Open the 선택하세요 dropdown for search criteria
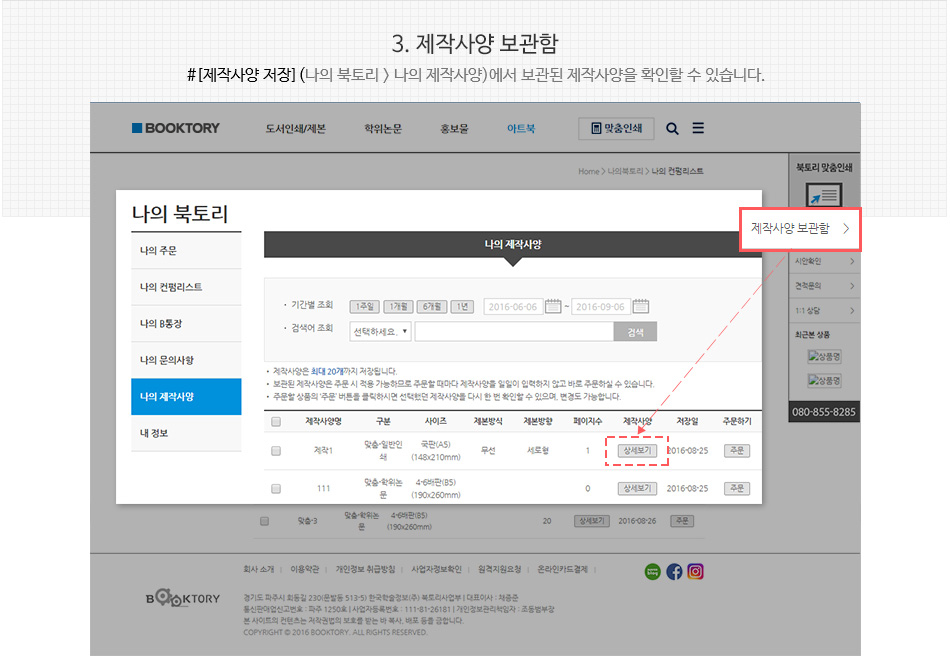This screenshot has height=658, width=950. coord(378,332)
